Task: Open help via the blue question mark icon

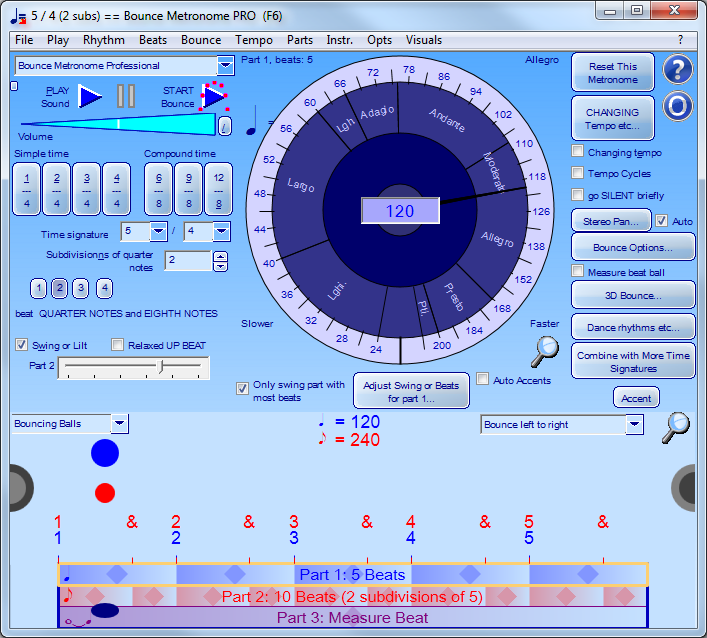Action: (x=677, y=69)
